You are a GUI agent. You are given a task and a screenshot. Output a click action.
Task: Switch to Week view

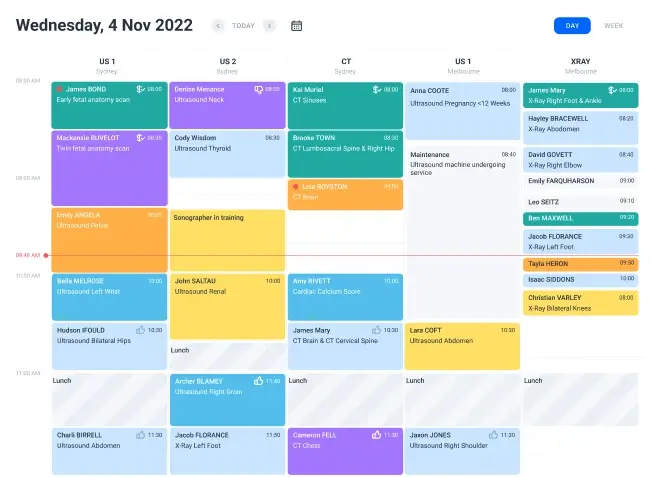[x=613, y=26]
